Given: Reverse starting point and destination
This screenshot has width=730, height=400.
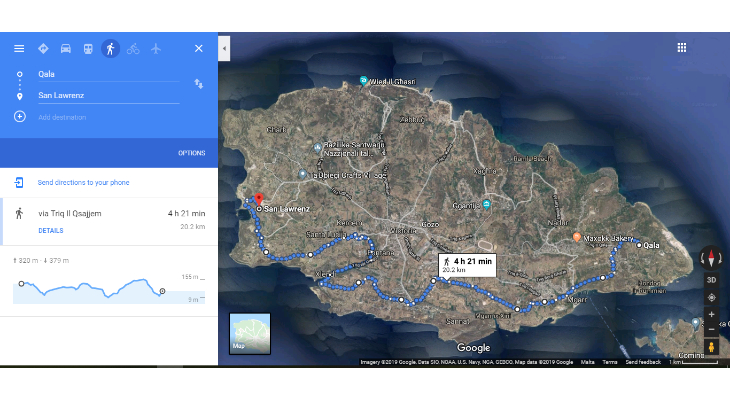Looking at the screenshot, I should [x=199, y=84].
